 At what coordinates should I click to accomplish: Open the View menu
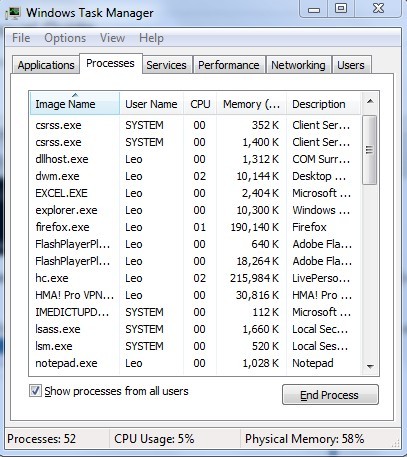point(112,38)
